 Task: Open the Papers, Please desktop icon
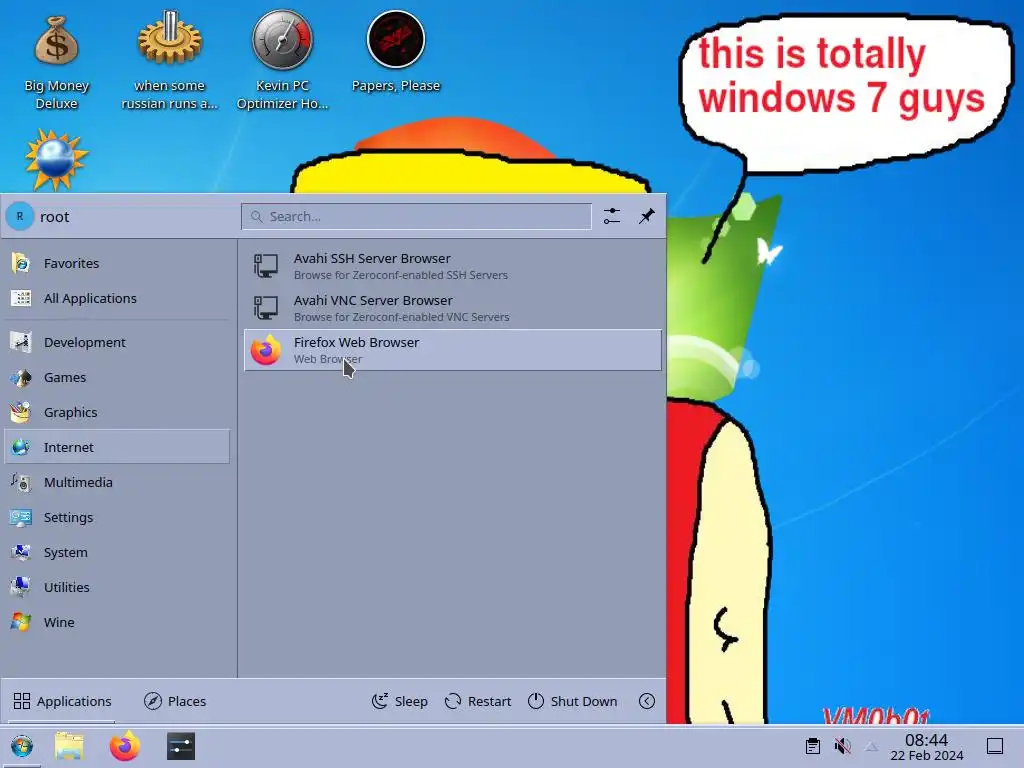[x=396, y=52]
